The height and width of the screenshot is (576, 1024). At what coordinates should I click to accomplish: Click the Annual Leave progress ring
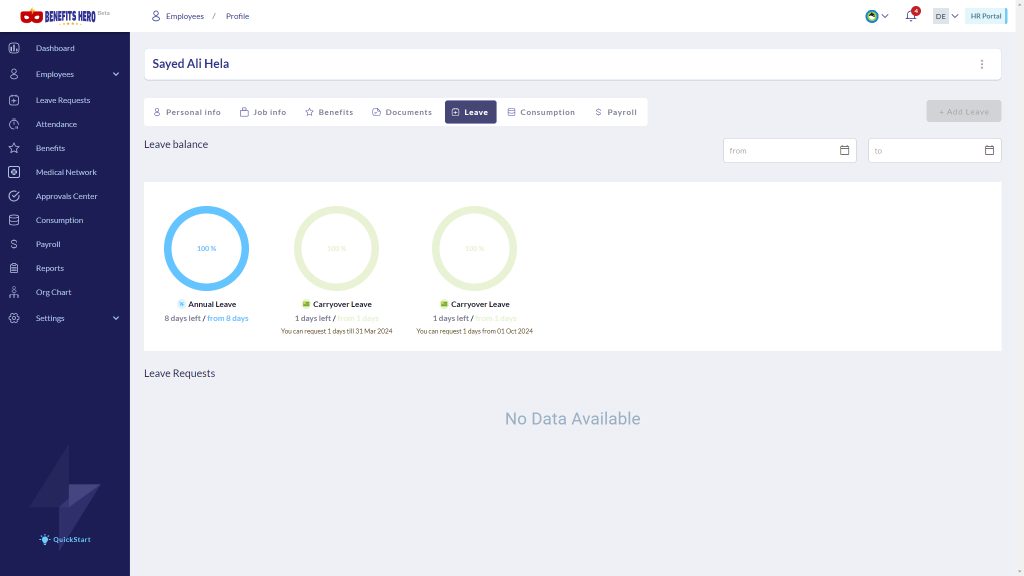tap(206, 248)
